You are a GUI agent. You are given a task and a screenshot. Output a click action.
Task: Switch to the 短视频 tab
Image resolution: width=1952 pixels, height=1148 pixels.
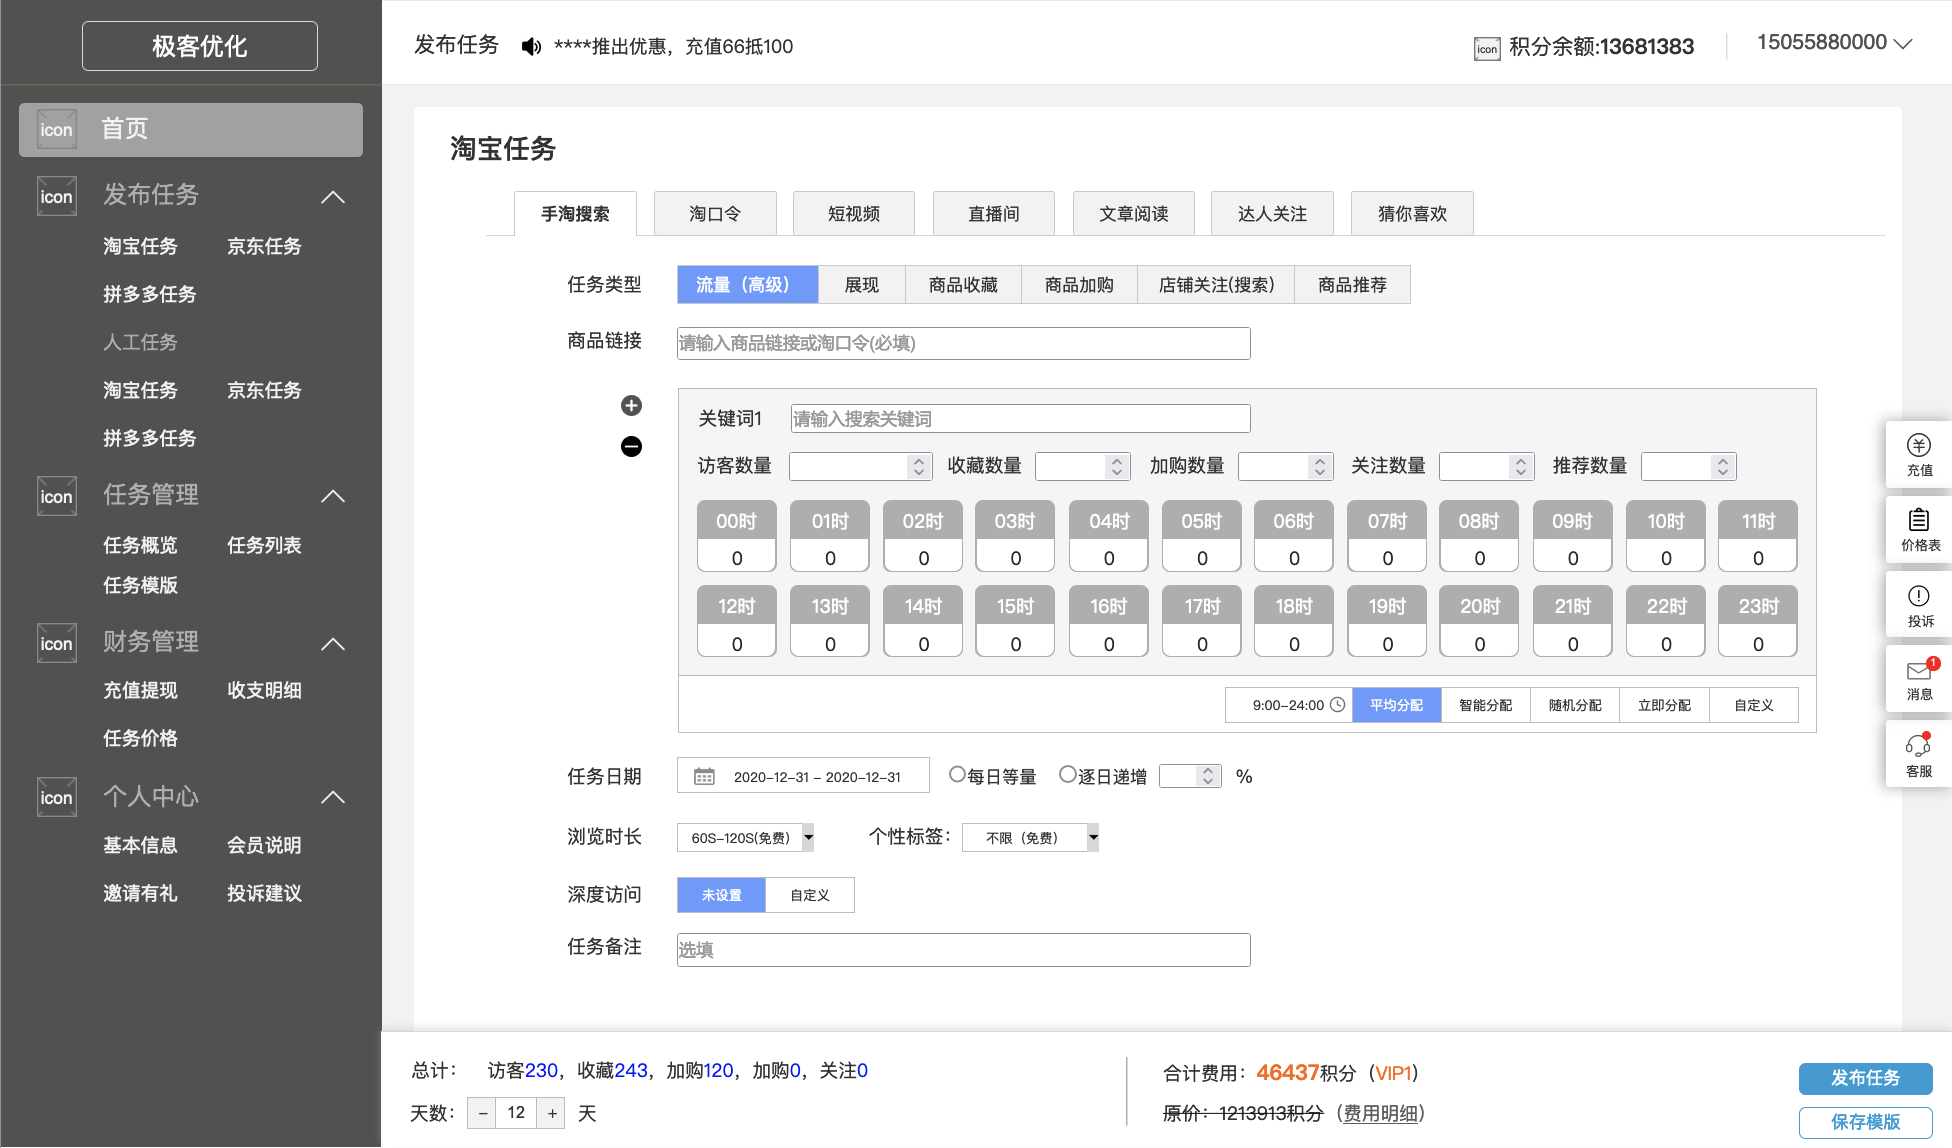(x=854, y=213)
